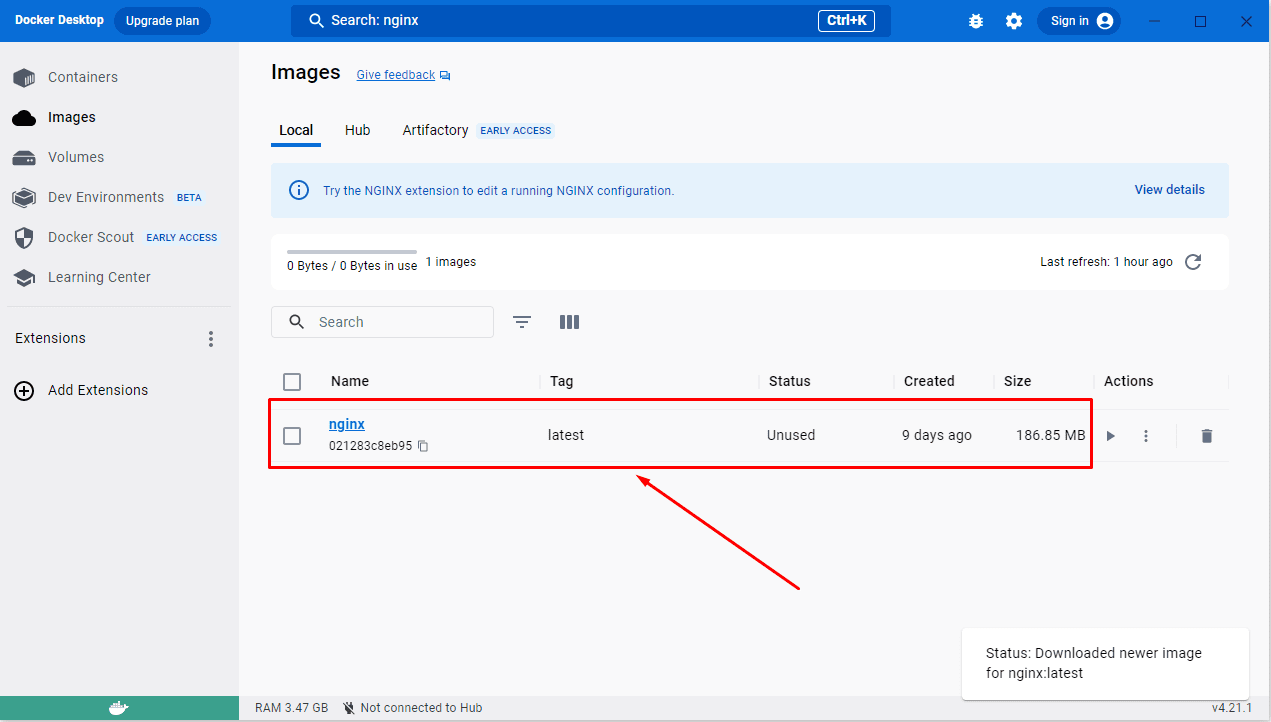The image size is (1271, 722).
Task: Open the troubleshoot bug icon
Action: click(x=976, y=21)
